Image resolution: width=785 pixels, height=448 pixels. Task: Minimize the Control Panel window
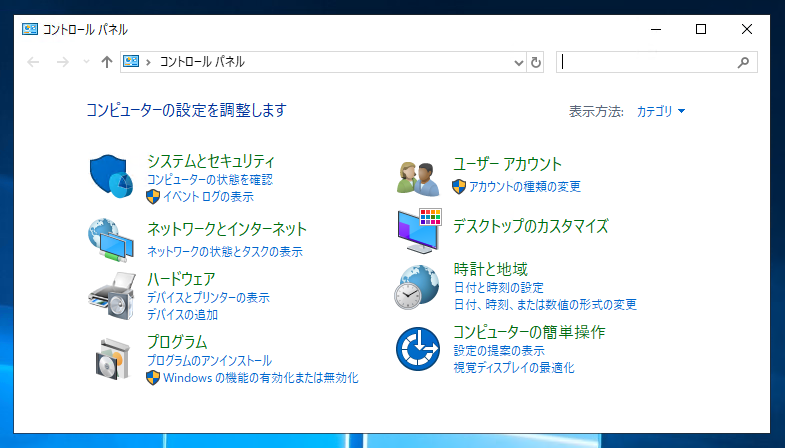click(x=656, y=29)
